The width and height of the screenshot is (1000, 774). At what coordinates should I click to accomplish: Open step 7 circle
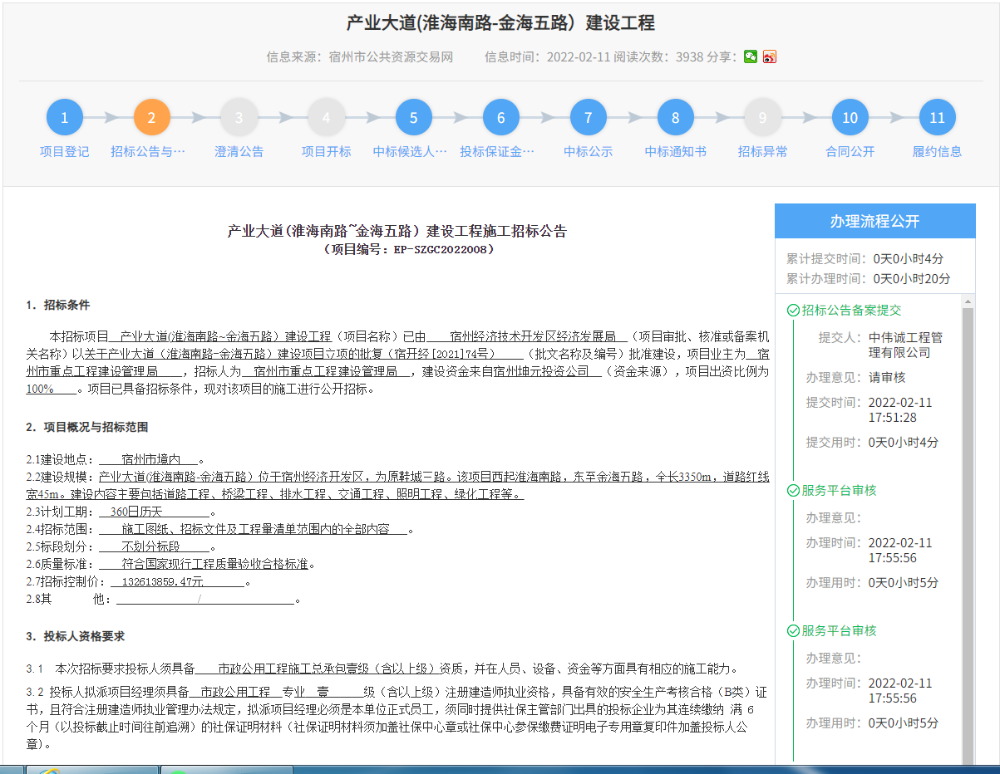pyautogui.click(x=588, y=117)
